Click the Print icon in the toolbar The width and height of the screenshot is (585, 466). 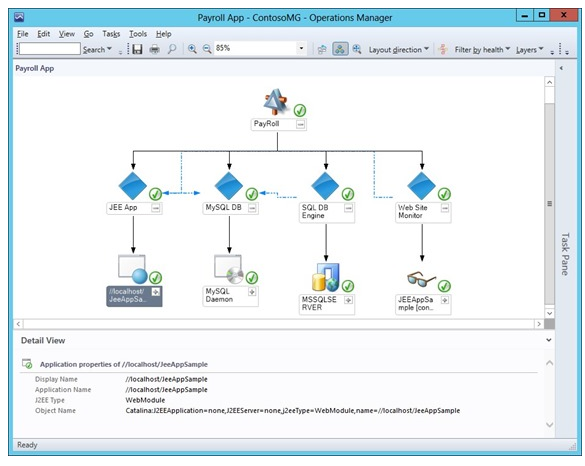click(154, 49)
